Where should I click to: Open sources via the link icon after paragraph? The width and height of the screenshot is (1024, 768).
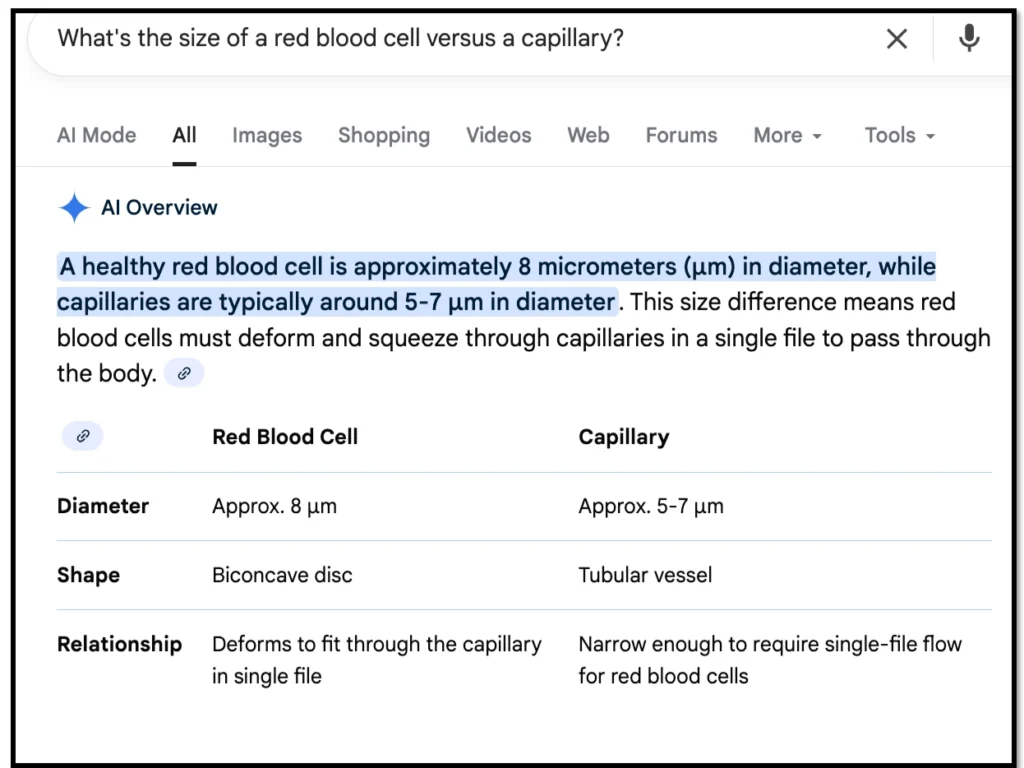(184, 372)
